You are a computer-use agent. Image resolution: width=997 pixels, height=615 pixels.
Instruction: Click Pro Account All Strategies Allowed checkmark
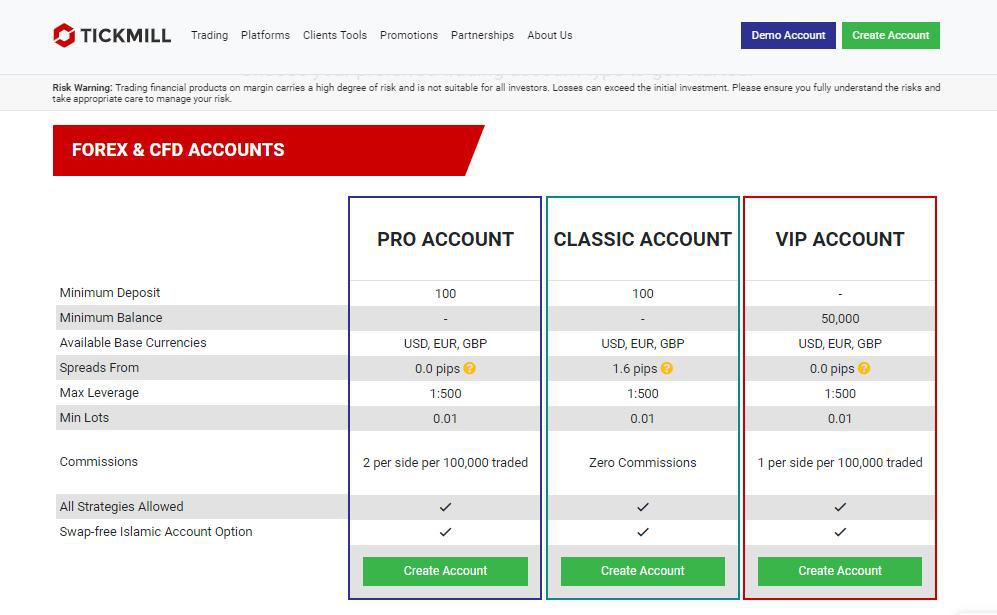pyautogui.click(x=445, y=507)
